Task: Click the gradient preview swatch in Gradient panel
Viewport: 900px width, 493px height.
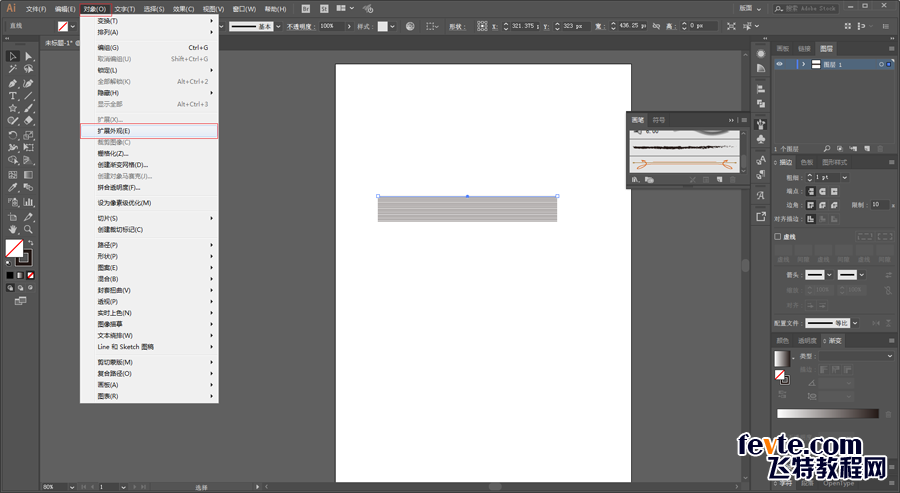Action: point(782,359)
